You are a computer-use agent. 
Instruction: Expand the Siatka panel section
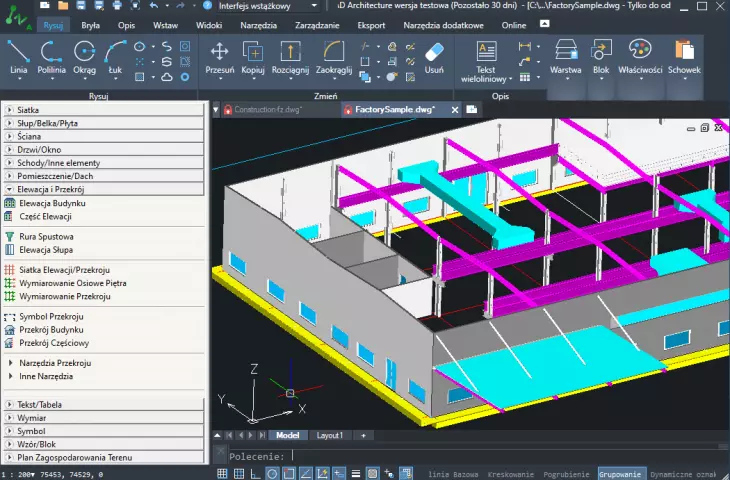(x=103, y=110)
